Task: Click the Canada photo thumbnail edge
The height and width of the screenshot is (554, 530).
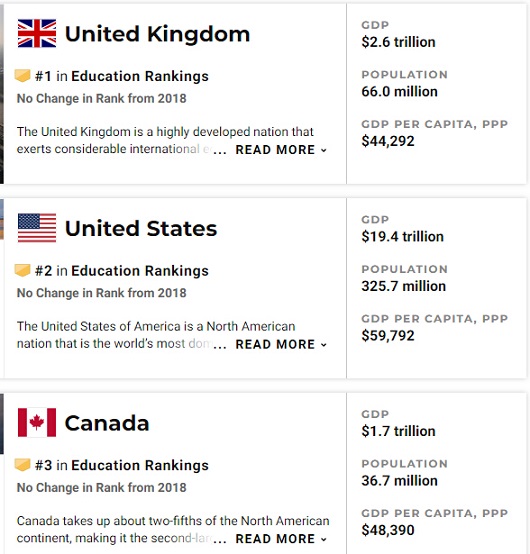Action: point(2,423)
